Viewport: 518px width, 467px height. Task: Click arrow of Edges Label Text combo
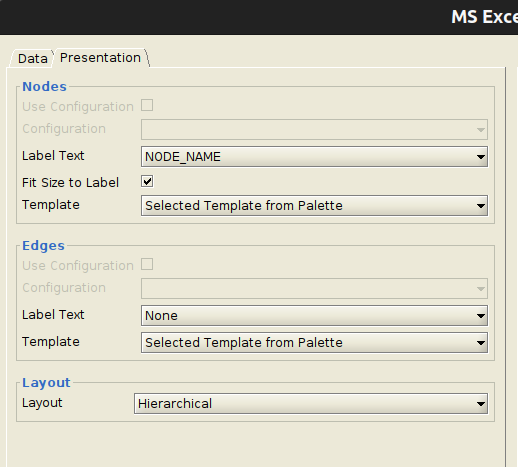point(480,316)
